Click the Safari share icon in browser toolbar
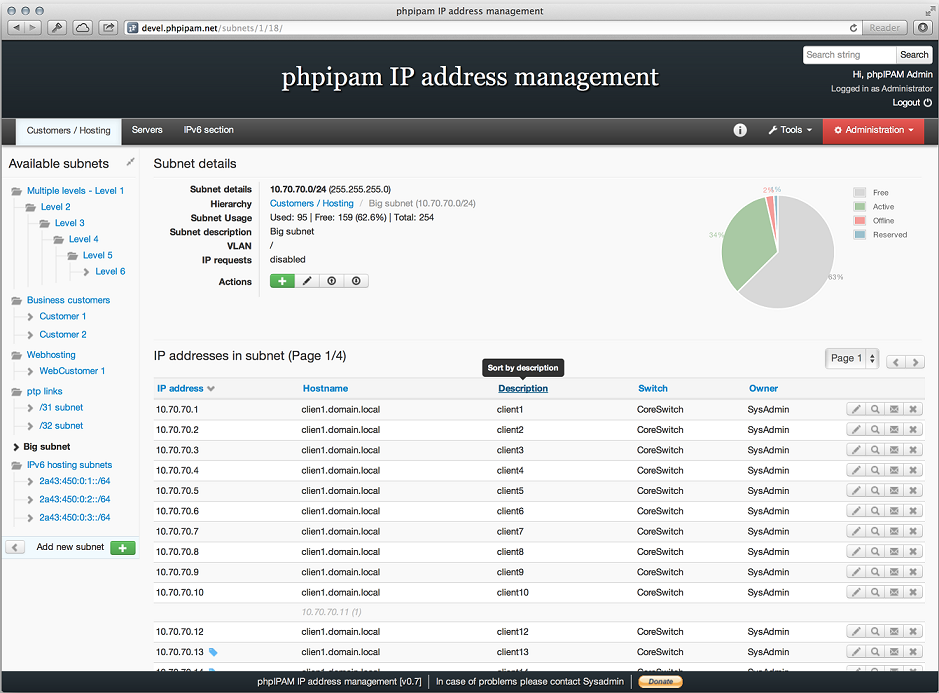The image size is (939, 693). tap(108, 28)
